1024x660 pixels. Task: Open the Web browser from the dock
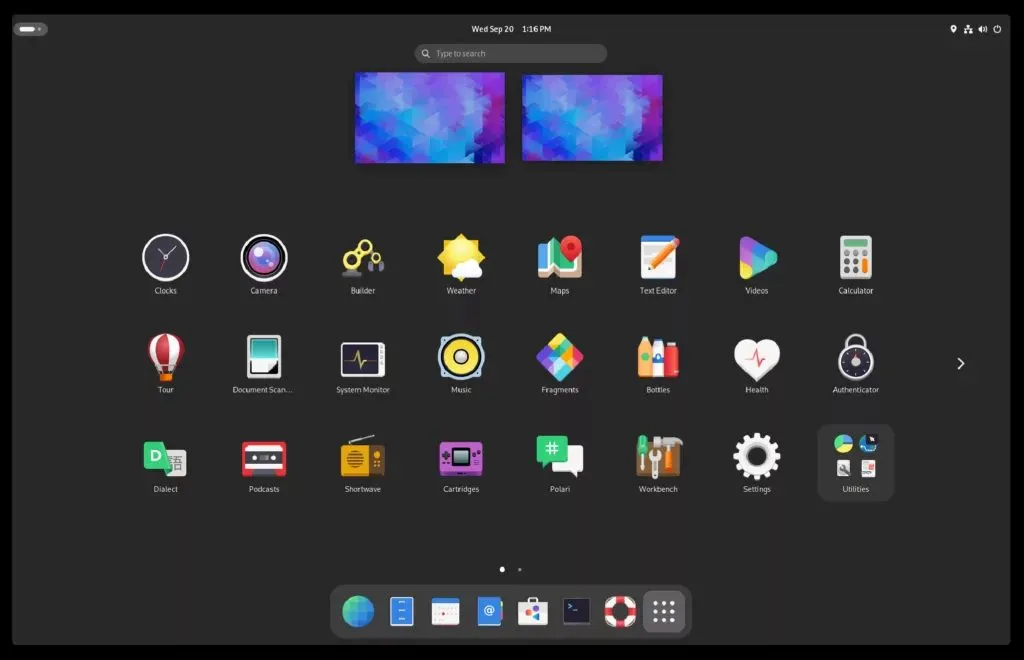click(x=357, y=611)
